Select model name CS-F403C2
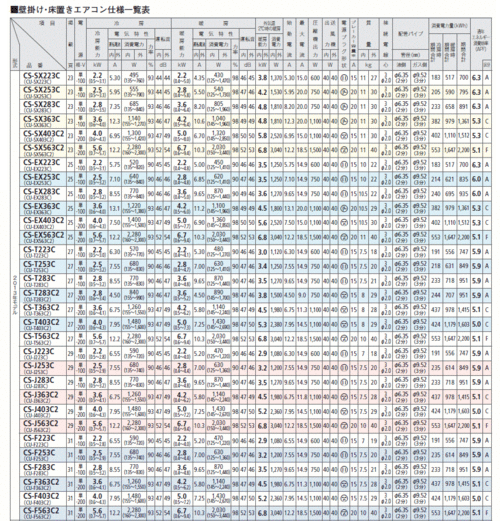Screen dimensions: 500x521 tap(41, 496)
